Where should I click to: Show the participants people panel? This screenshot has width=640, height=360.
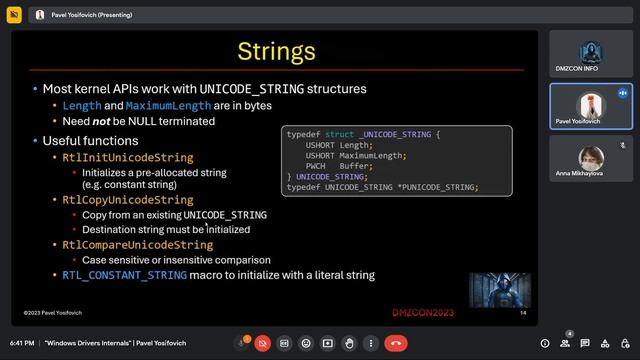tap(565, 344)
